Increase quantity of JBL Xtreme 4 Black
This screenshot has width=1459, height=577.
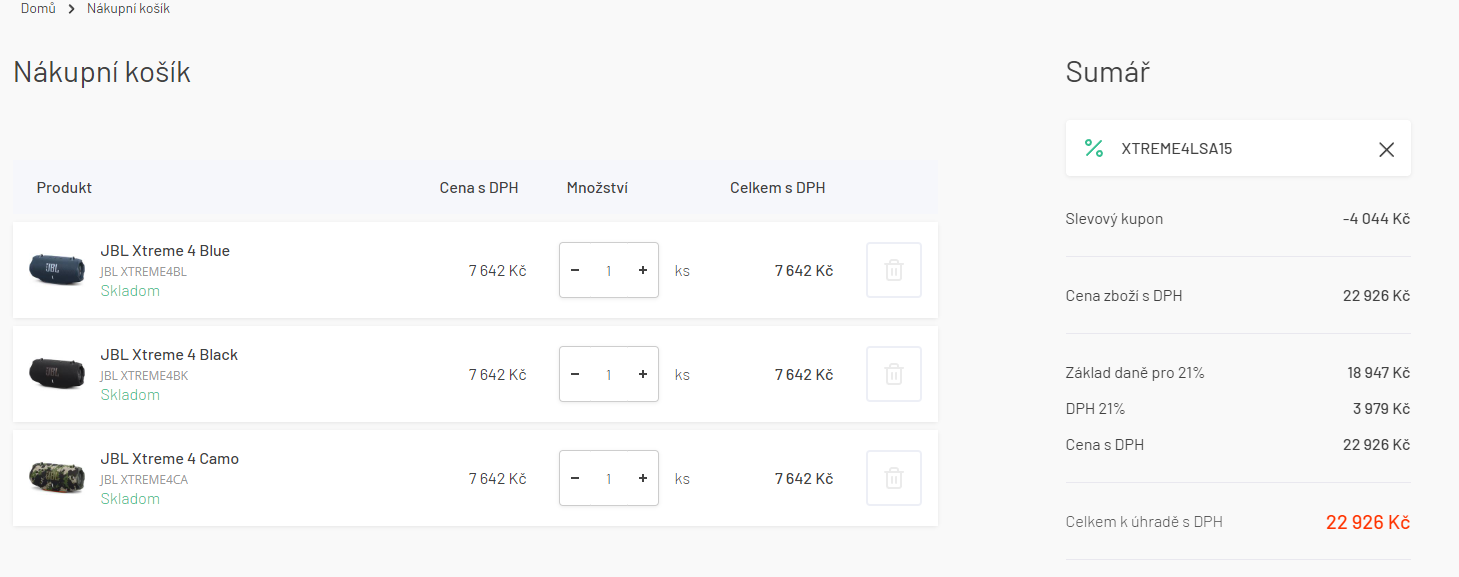click(642, 374)
